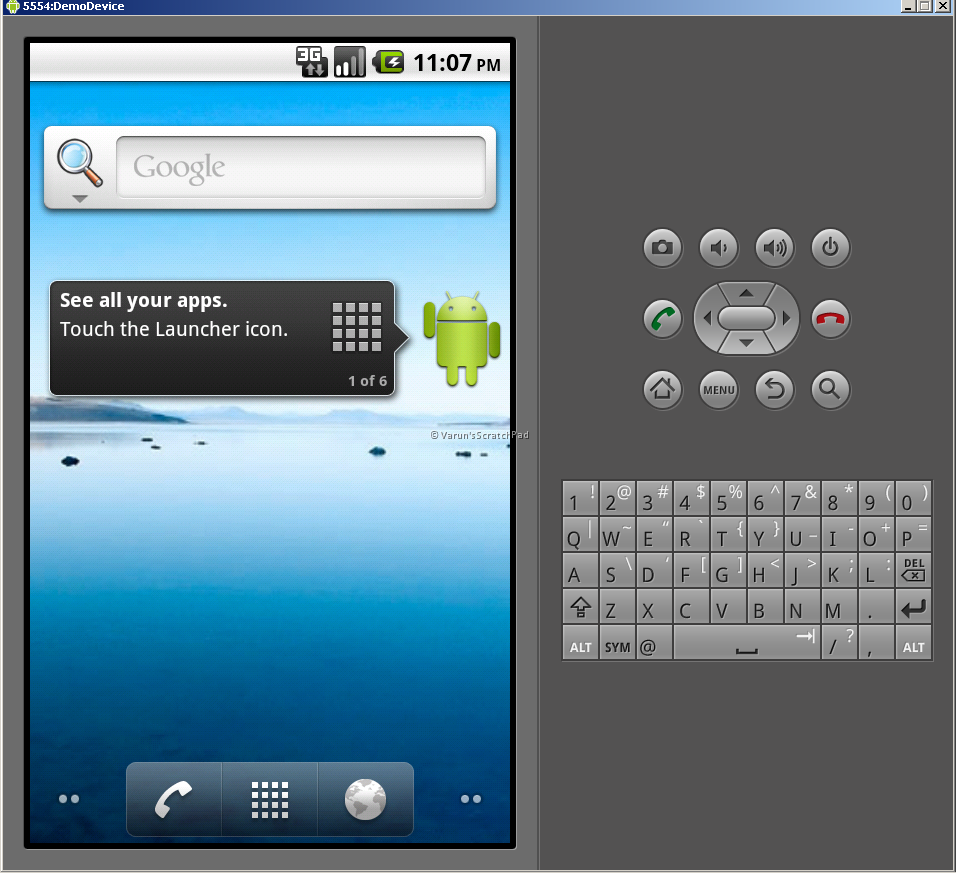Click the power button icon

pyautogui.click(x=830, y=248)
